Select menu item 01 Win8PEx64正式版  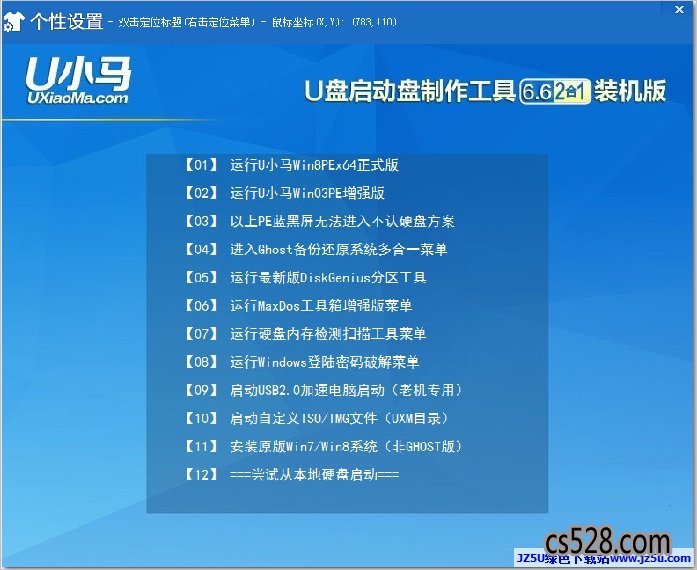pos(292,165)
